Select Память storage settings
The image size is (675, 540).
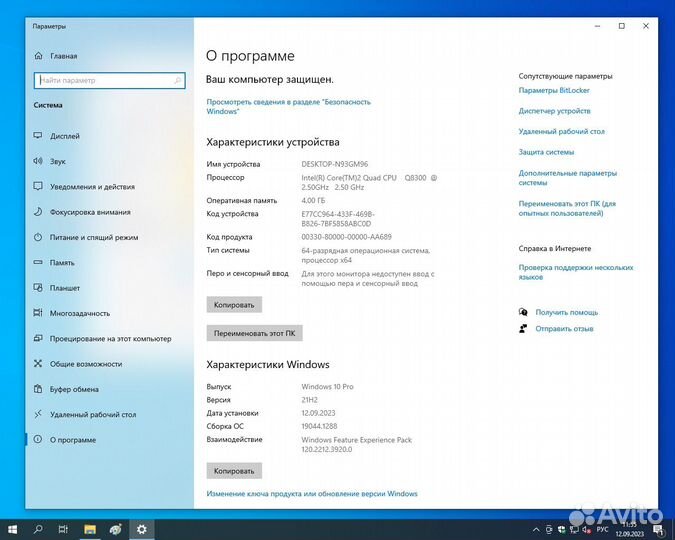[62, 263]
